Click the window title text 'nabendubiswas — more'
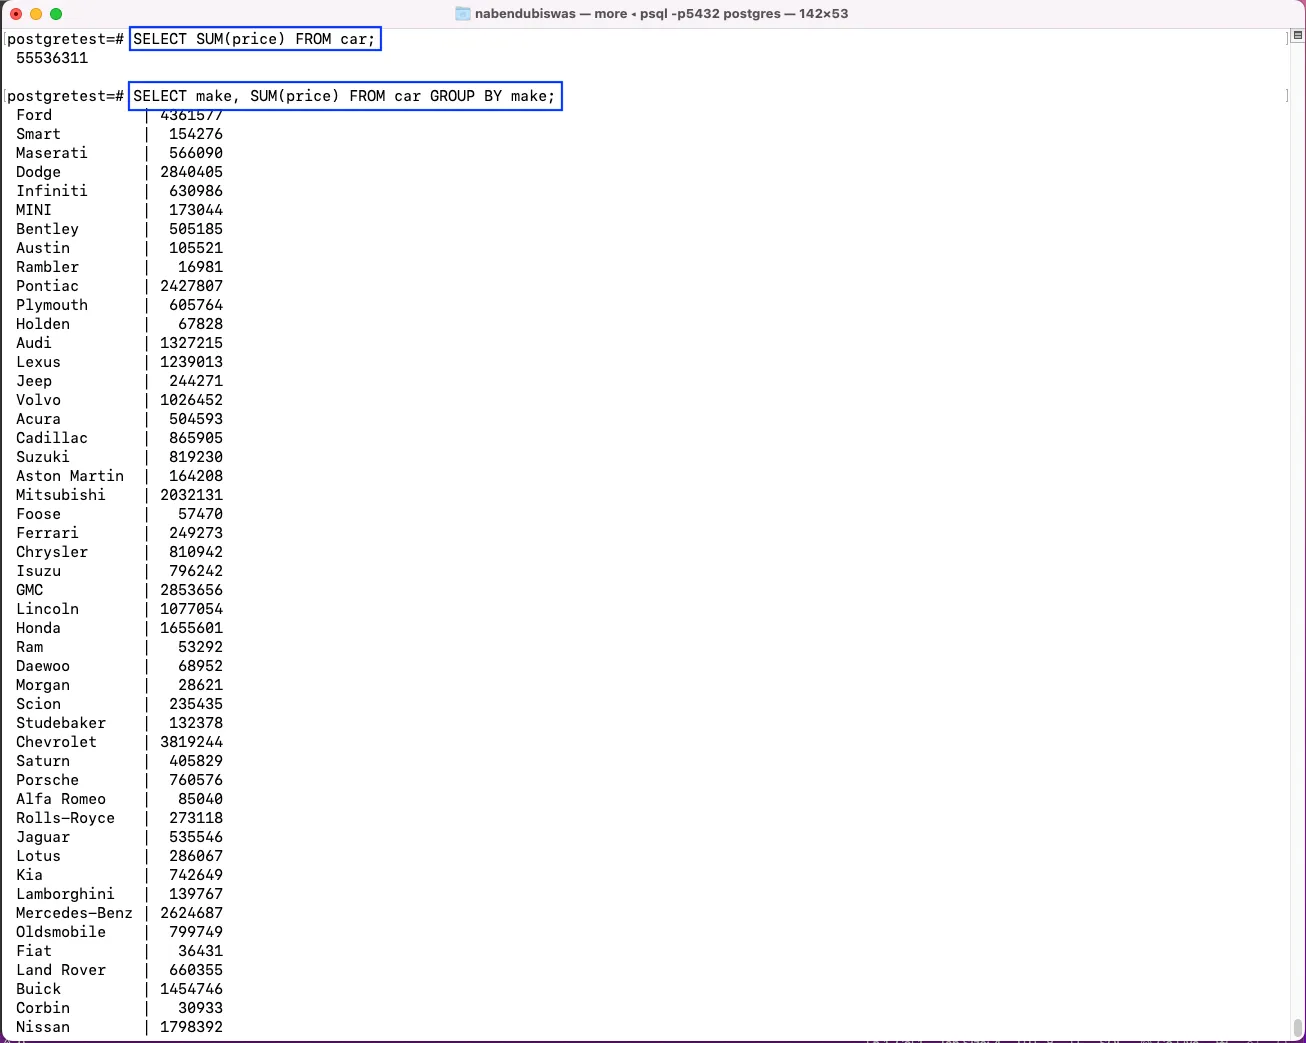Image resolution: width=1306 pixels, height=1043 pixels. point(551,14)
